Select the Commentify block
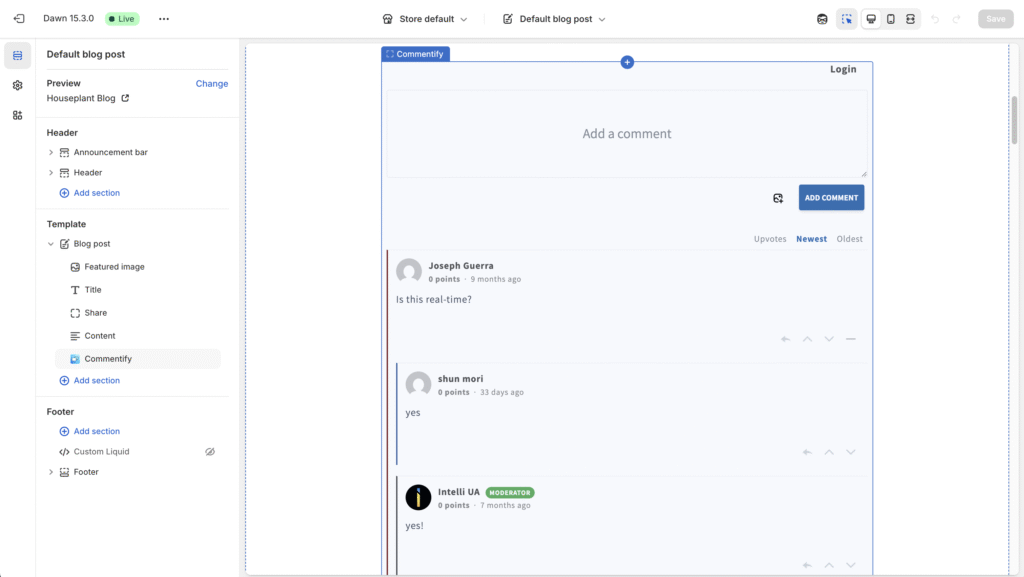 point(138,358)
